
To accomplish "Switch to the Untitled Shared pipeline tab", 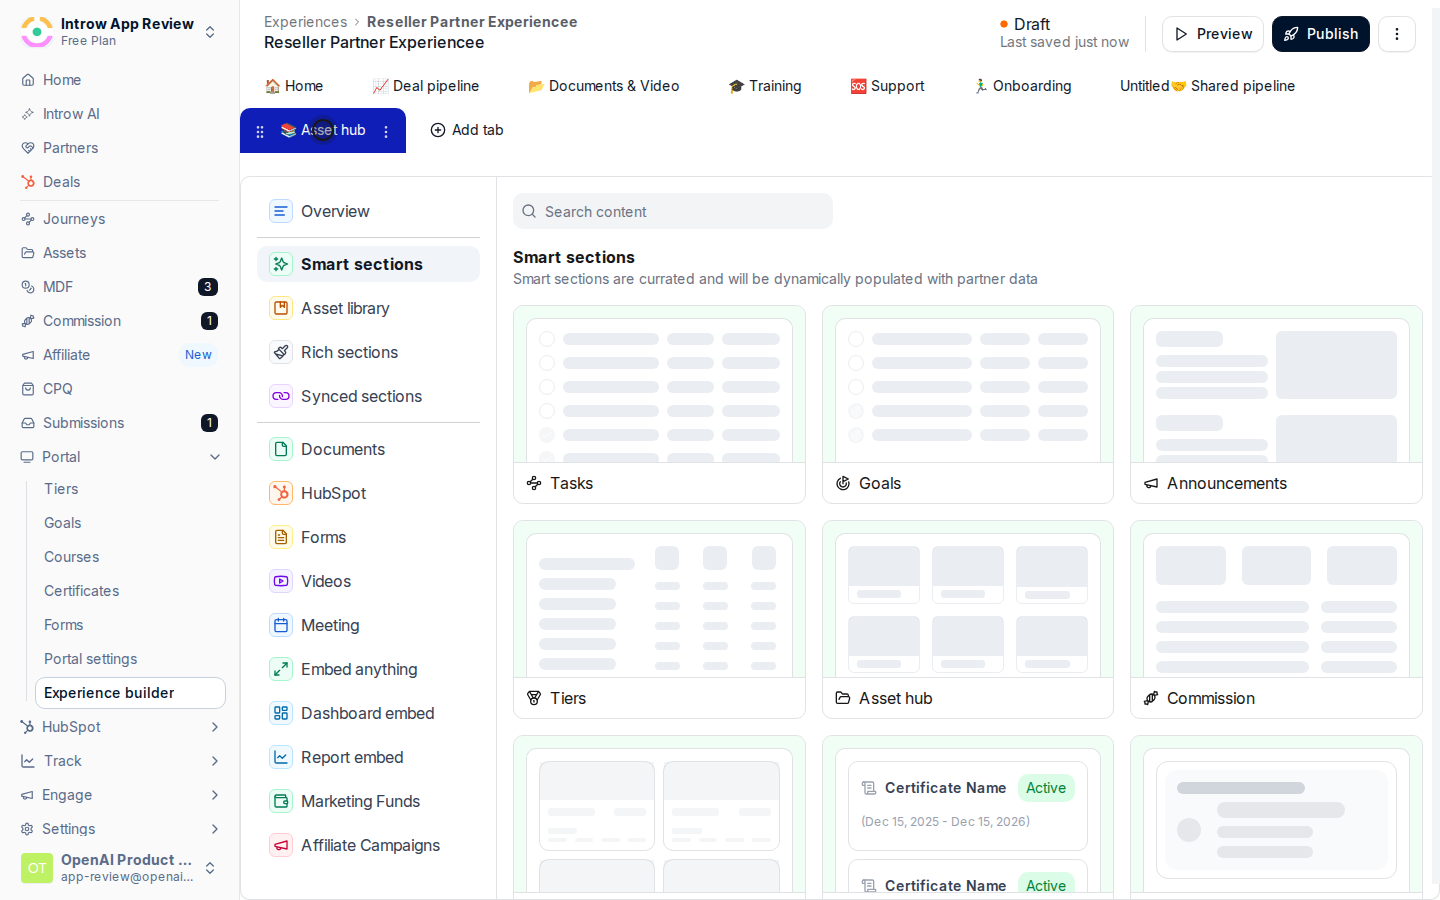I will coord(1207,86).
